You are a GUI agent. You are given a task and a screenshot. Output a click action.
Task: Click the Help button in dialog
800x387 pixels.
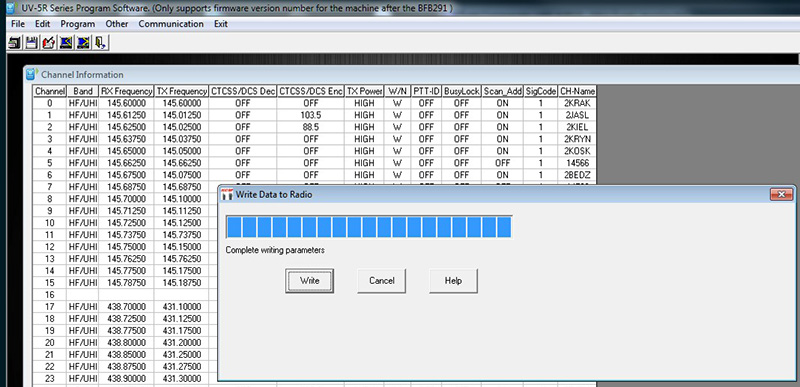pos(453,281)
